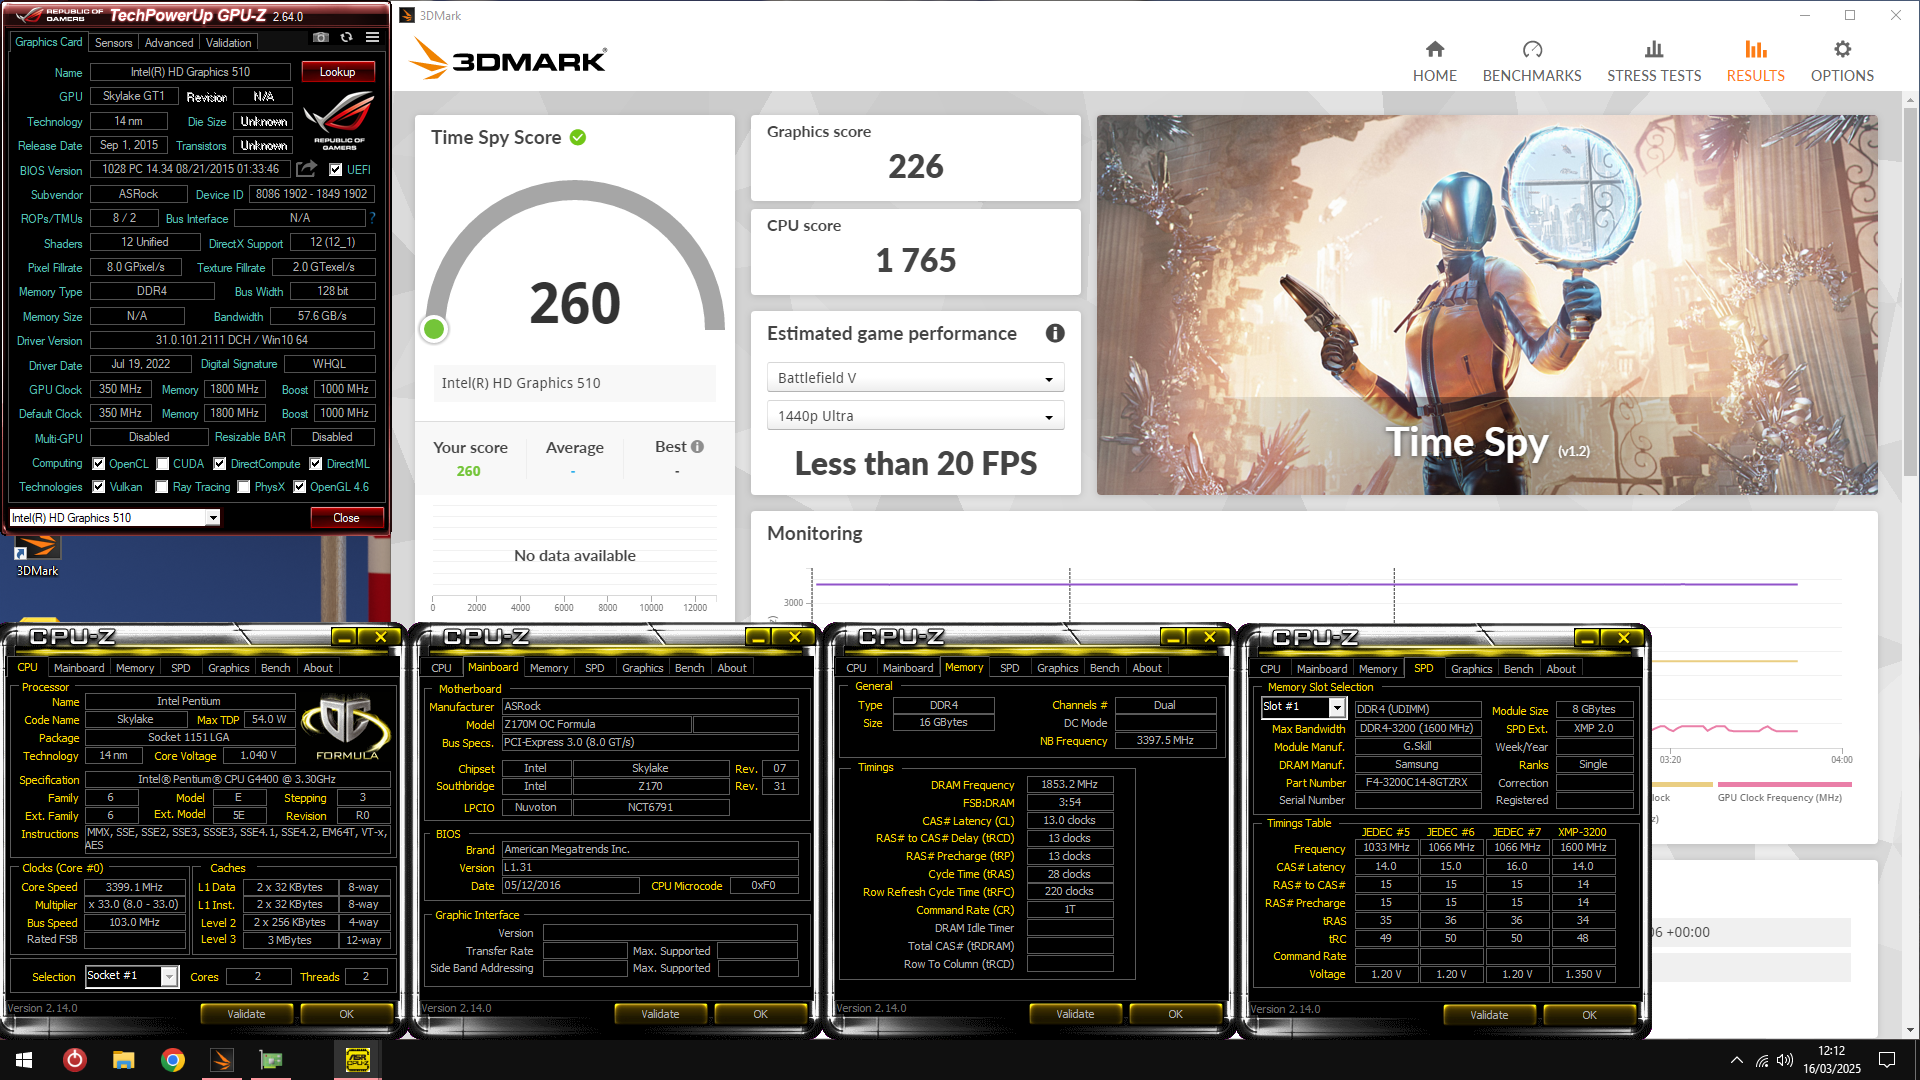Screen dimensions: 1920x1080
Task: Click the 3DMark desktop shortcut icon
Action: [x=37, y=555]
